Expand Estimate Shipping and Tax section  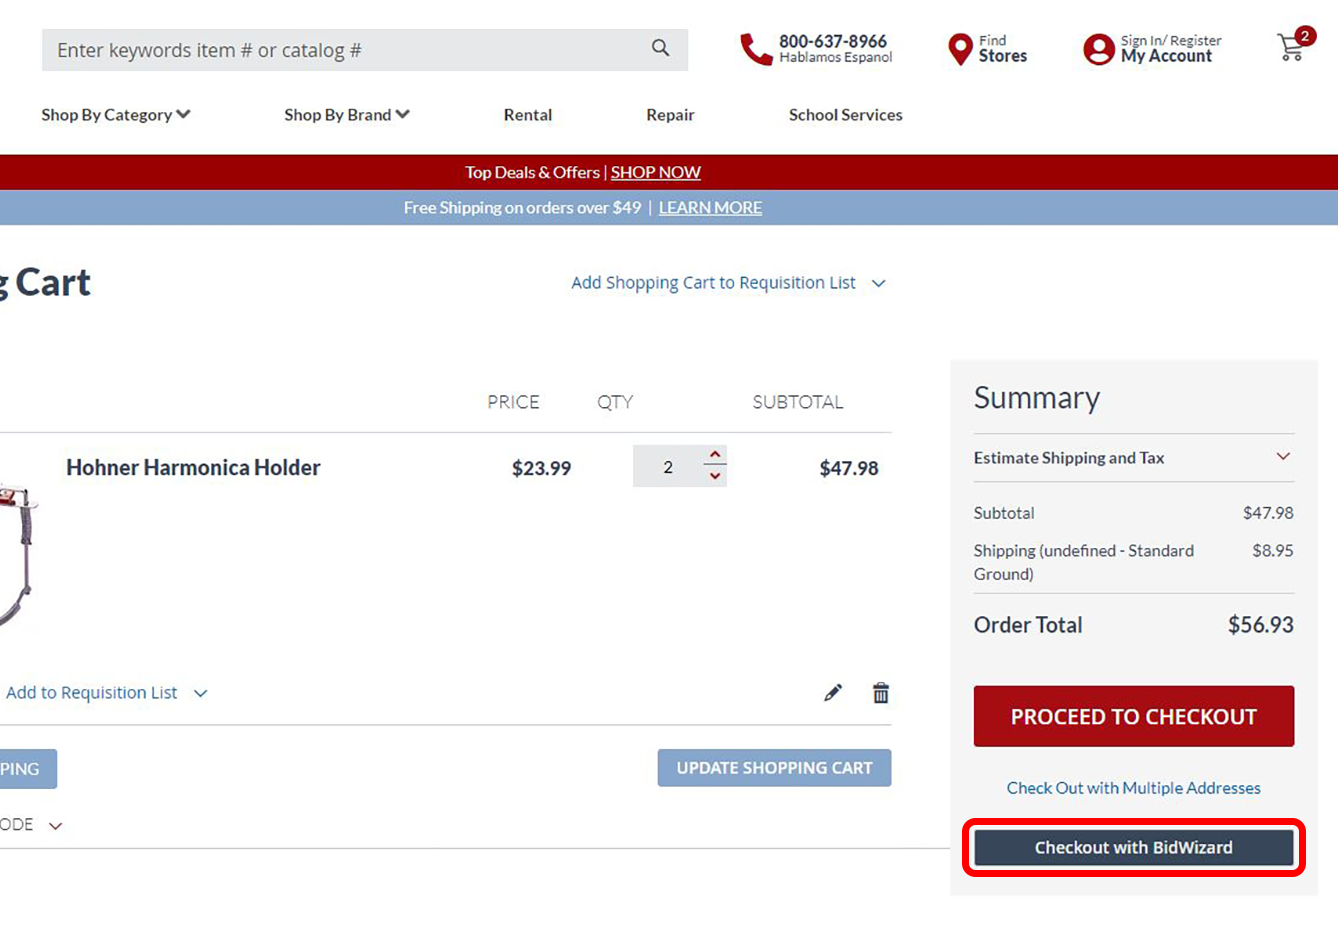point(1133,458)
